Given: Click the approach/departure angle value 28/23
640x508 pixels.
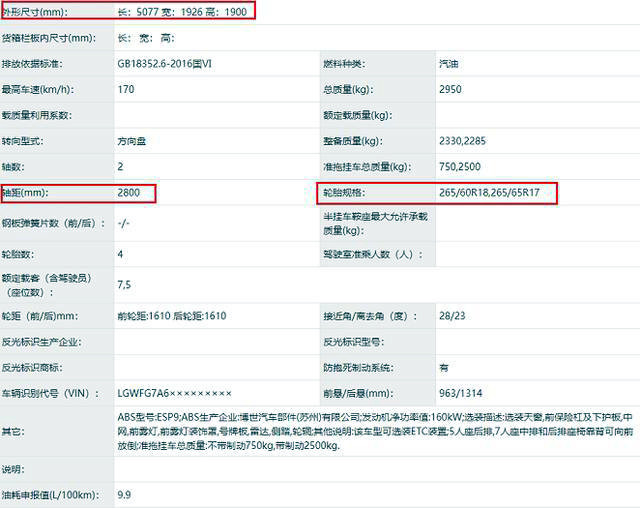Looking at the screenshot, I should [452, 316].
